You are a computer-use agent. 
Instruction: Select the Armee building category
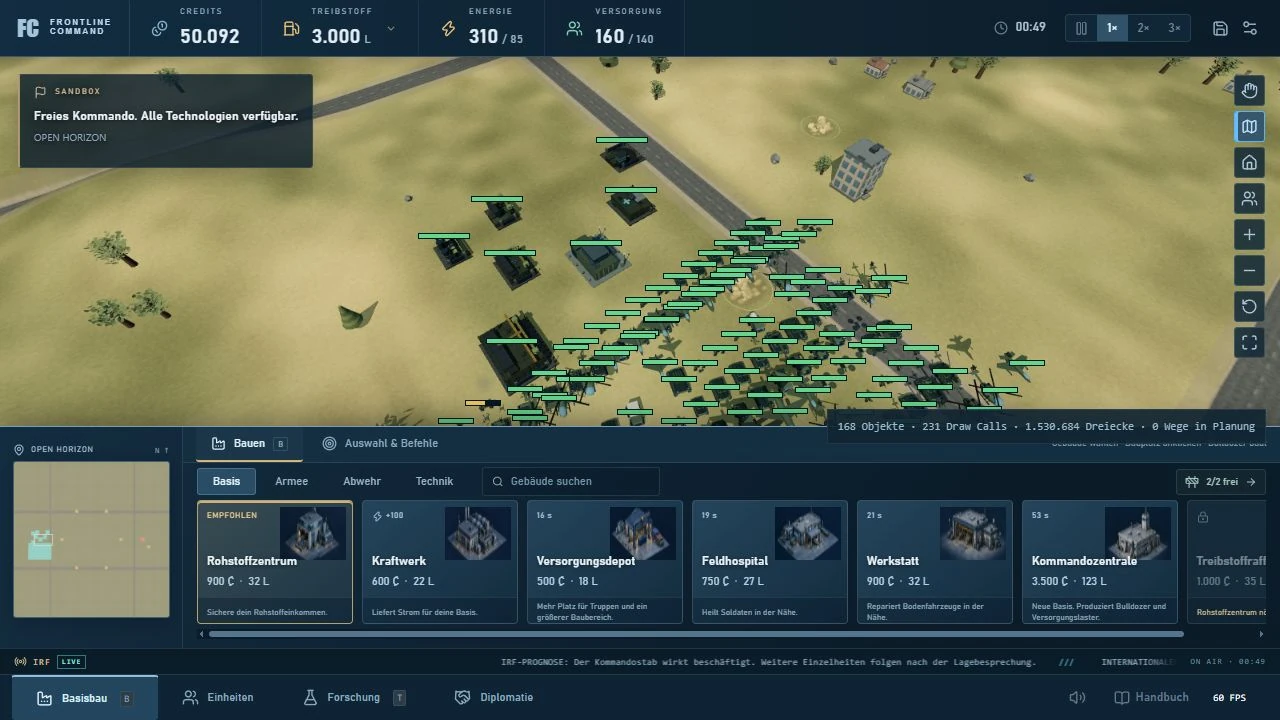[x=291, y=481]
